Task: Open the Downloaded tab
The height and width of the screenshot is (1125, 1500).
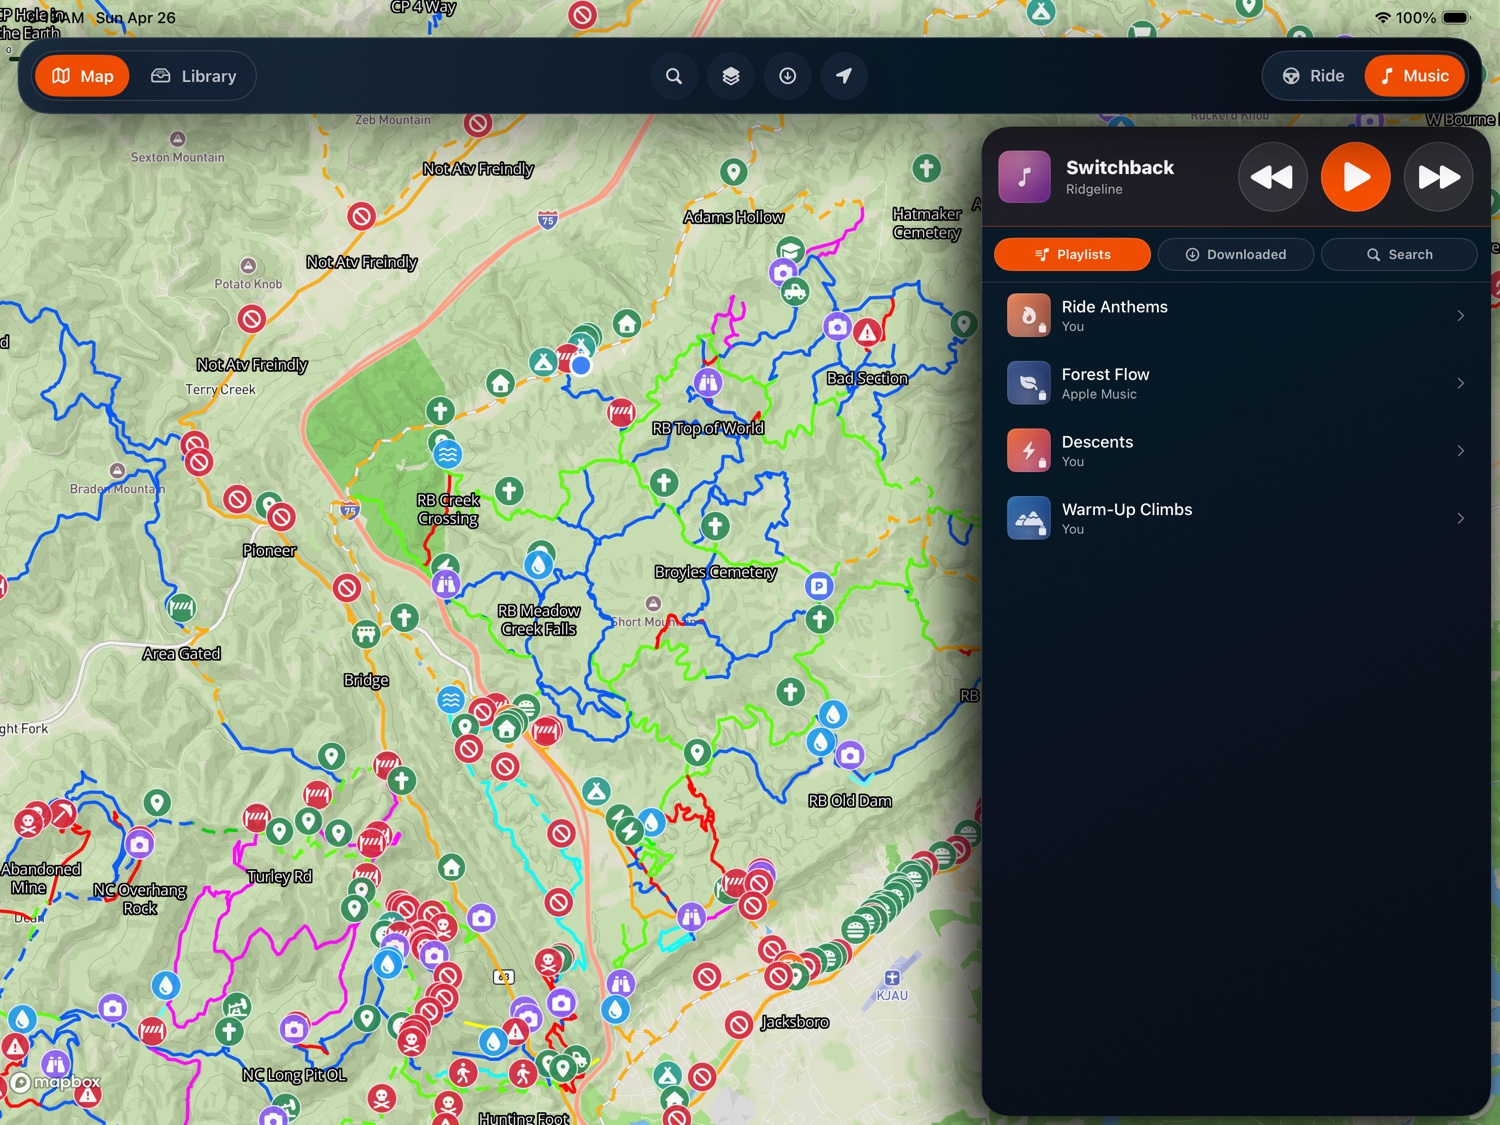Action: tap(1236, 254)
